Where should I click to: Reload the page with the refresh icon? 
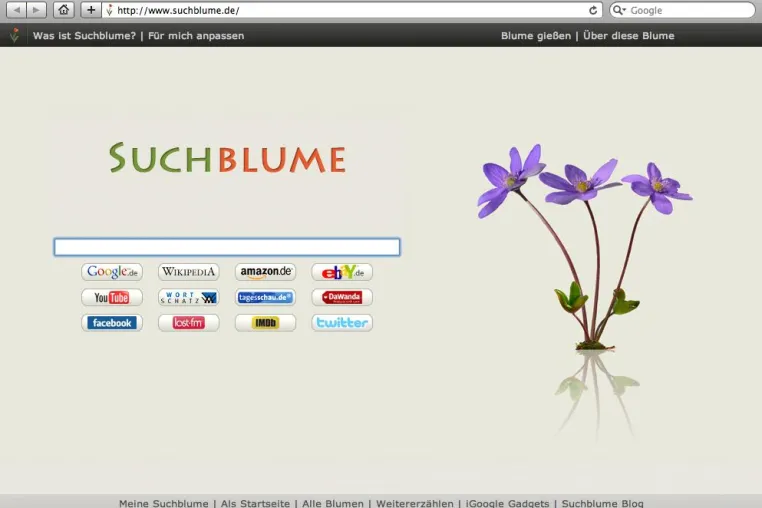click(593, 10)
